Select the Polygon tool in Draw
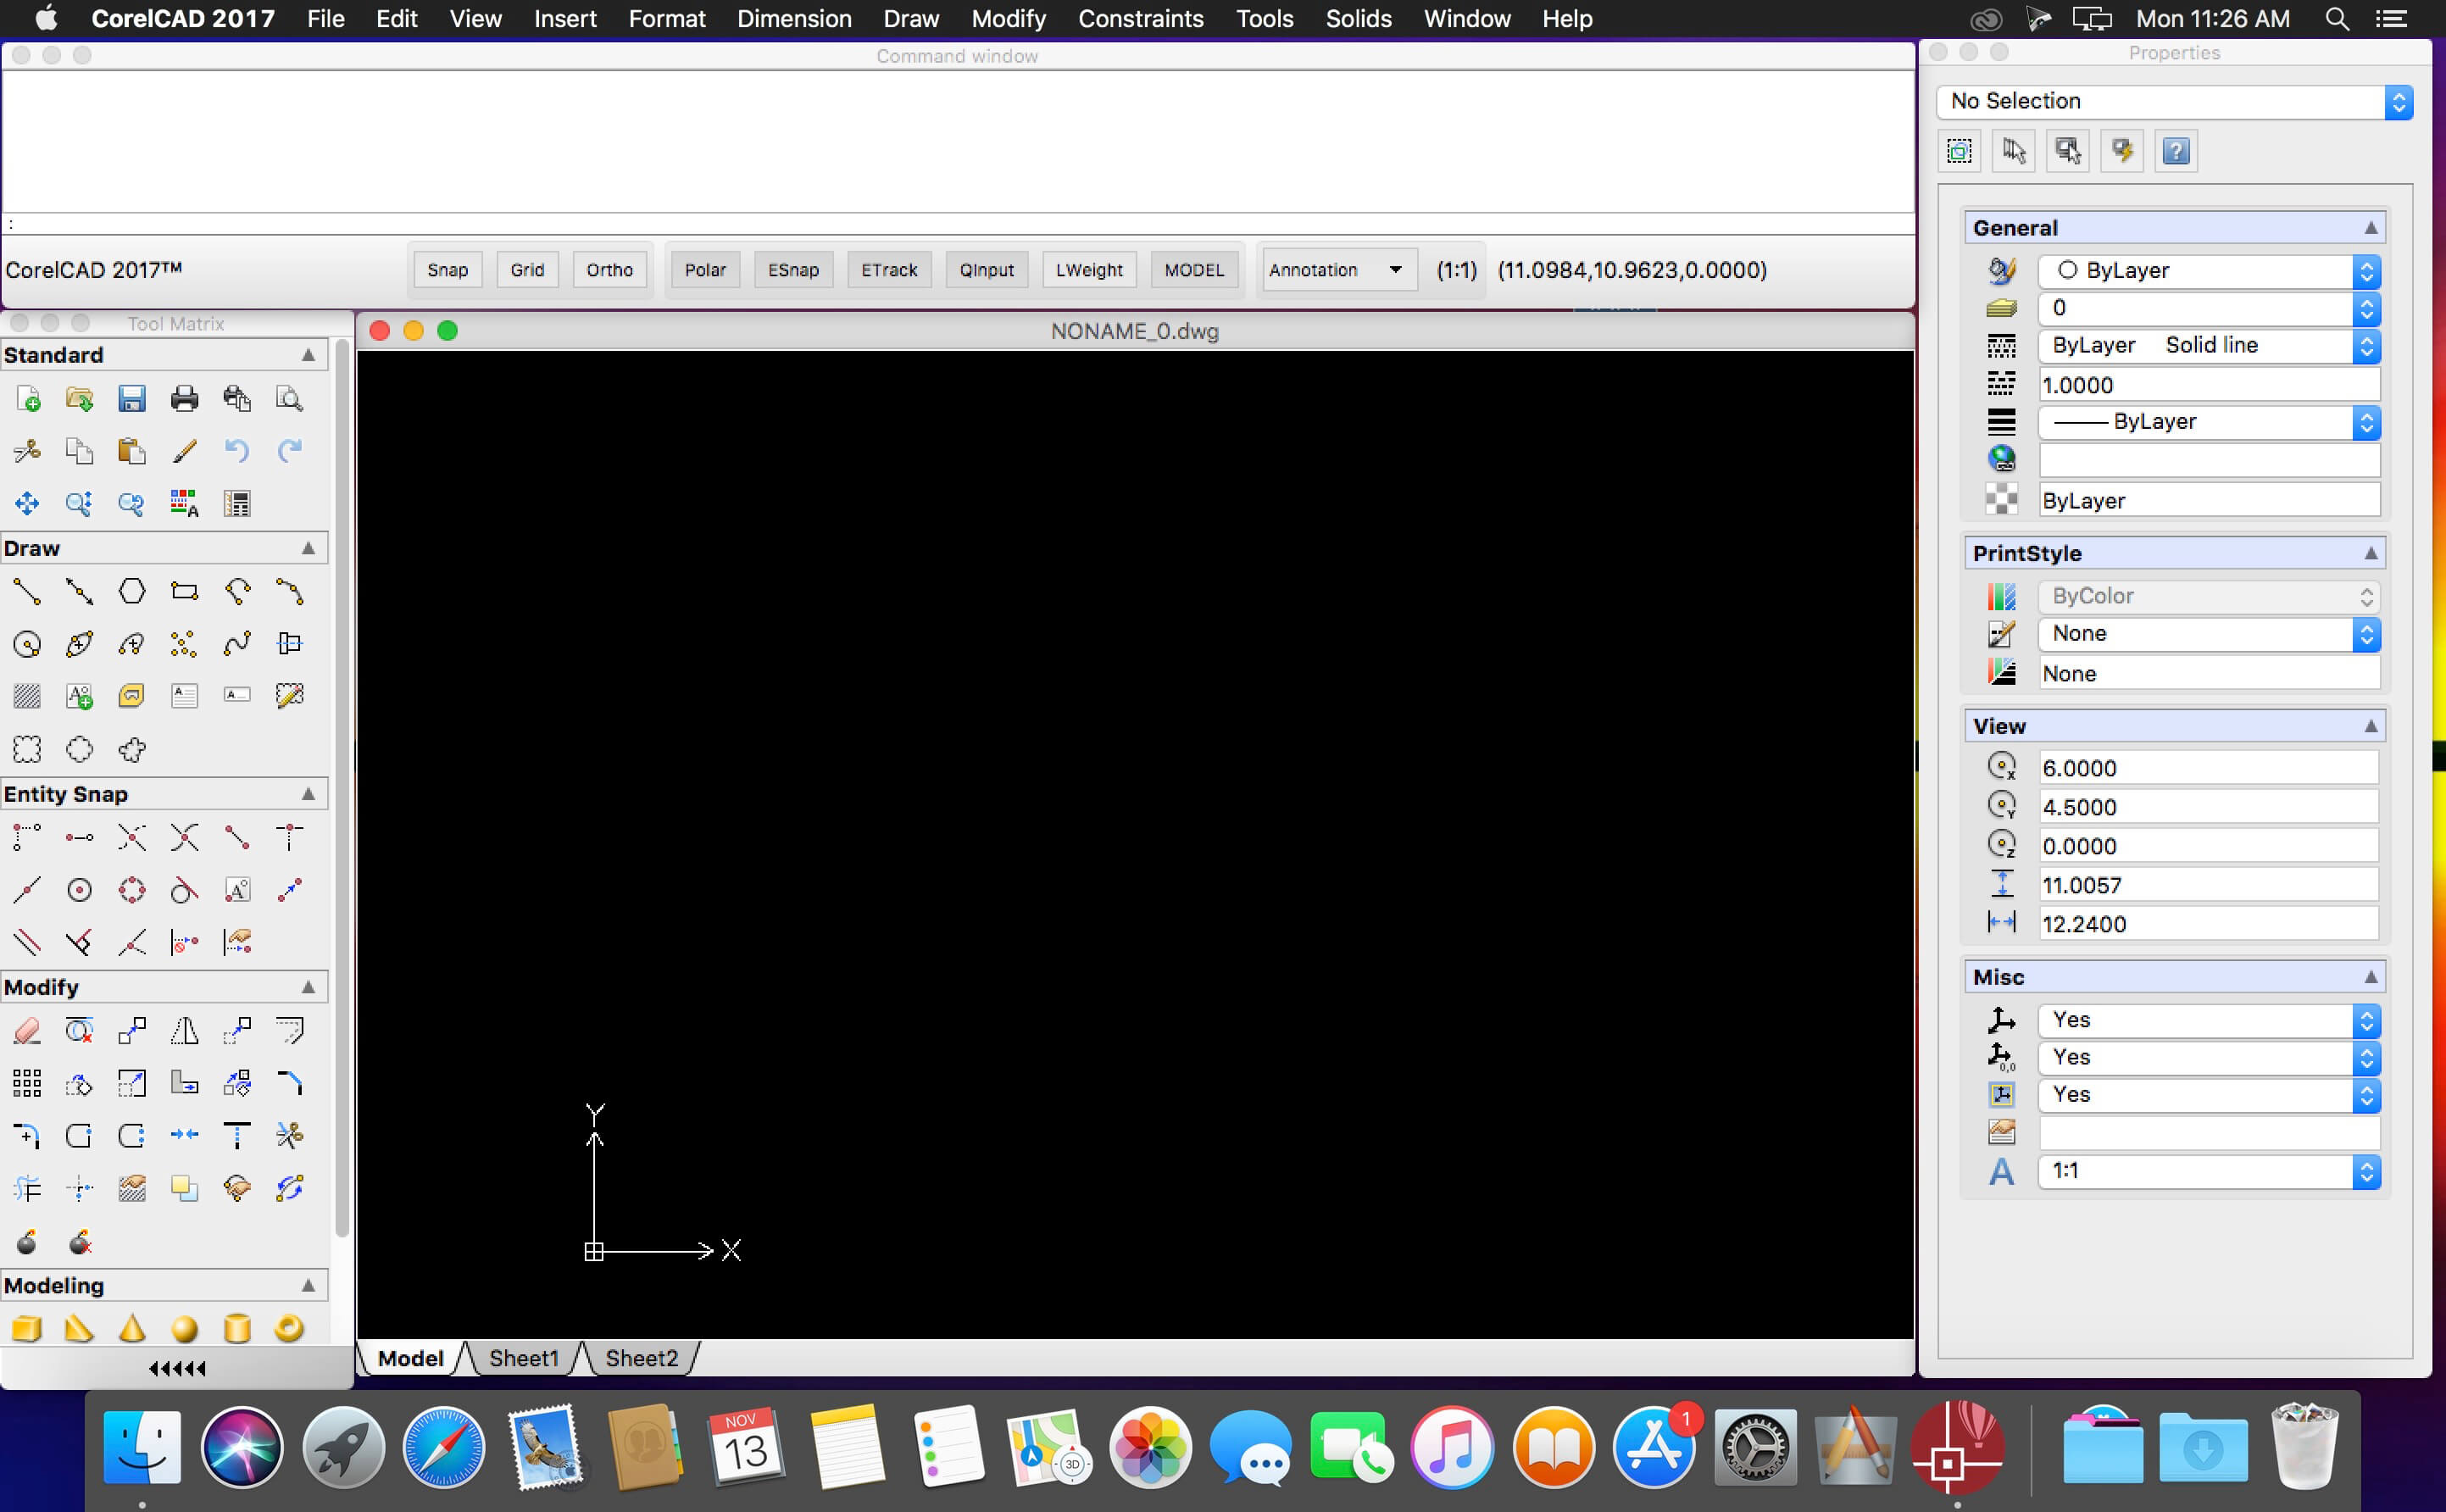 [132, 592]
